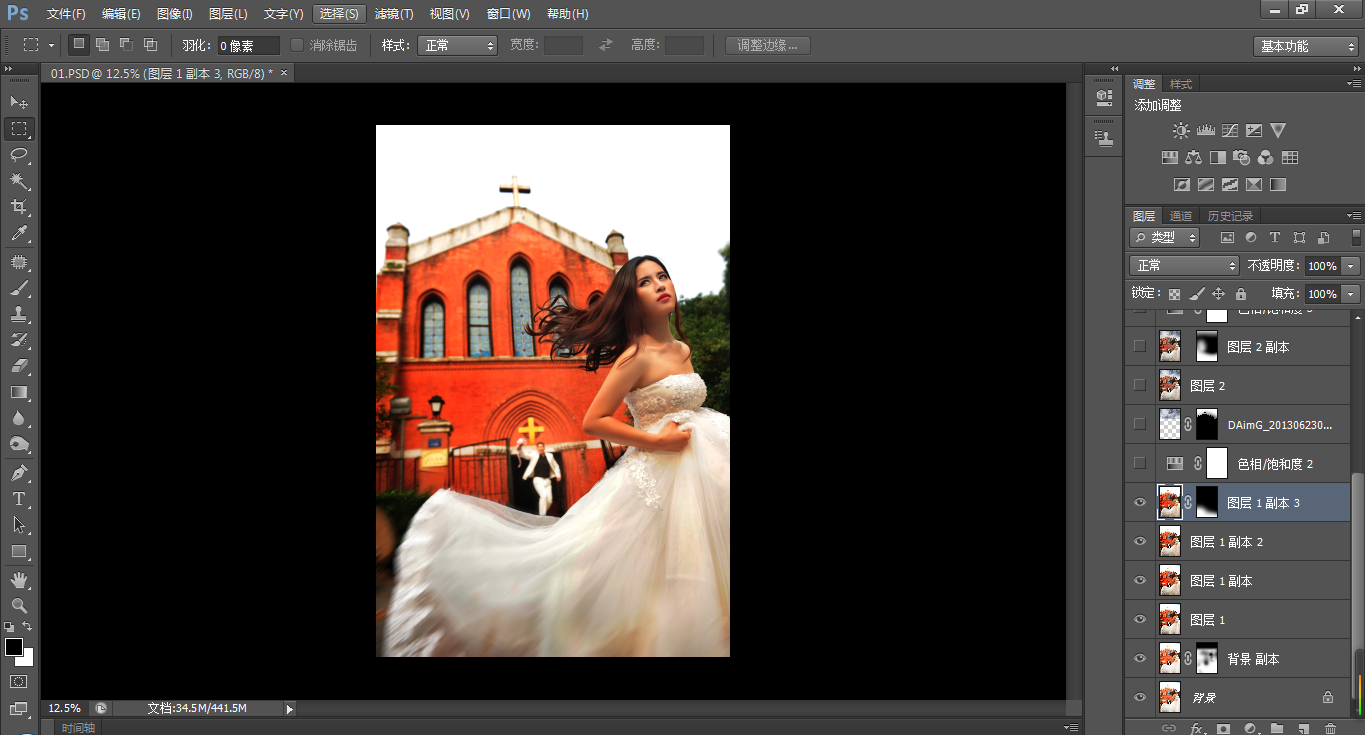
Task: Select the Eyedropper tool
Action: click(x=19, y=234)
